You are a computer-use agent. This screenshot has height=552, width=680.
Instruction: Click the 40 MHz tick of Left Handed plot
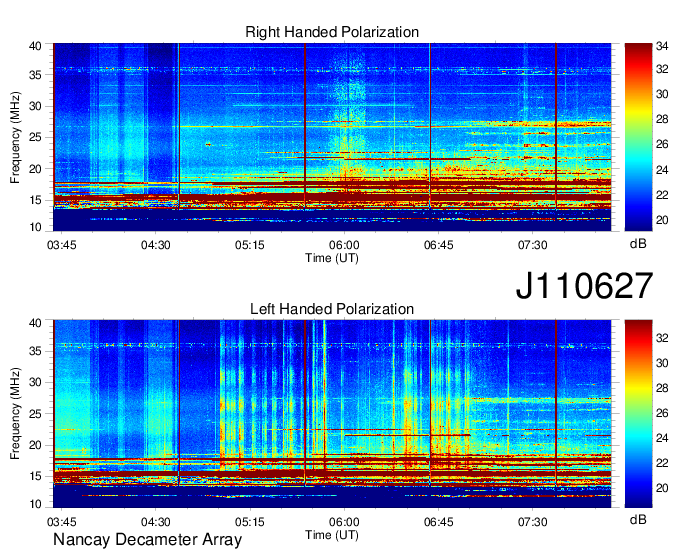click(x=35, y=322)
